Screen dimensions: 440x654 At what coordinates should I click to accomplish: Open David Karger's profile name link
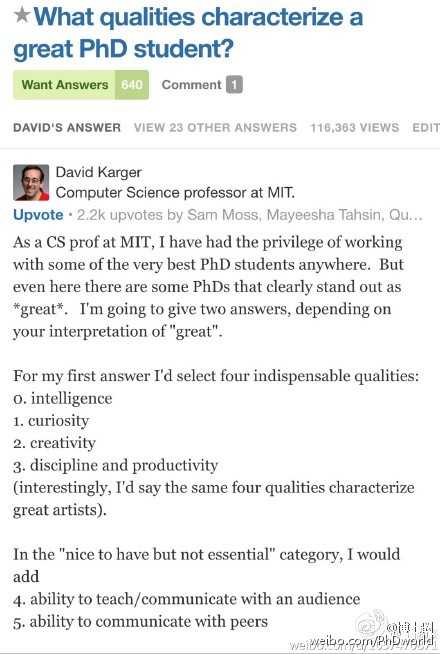point(98,172)
